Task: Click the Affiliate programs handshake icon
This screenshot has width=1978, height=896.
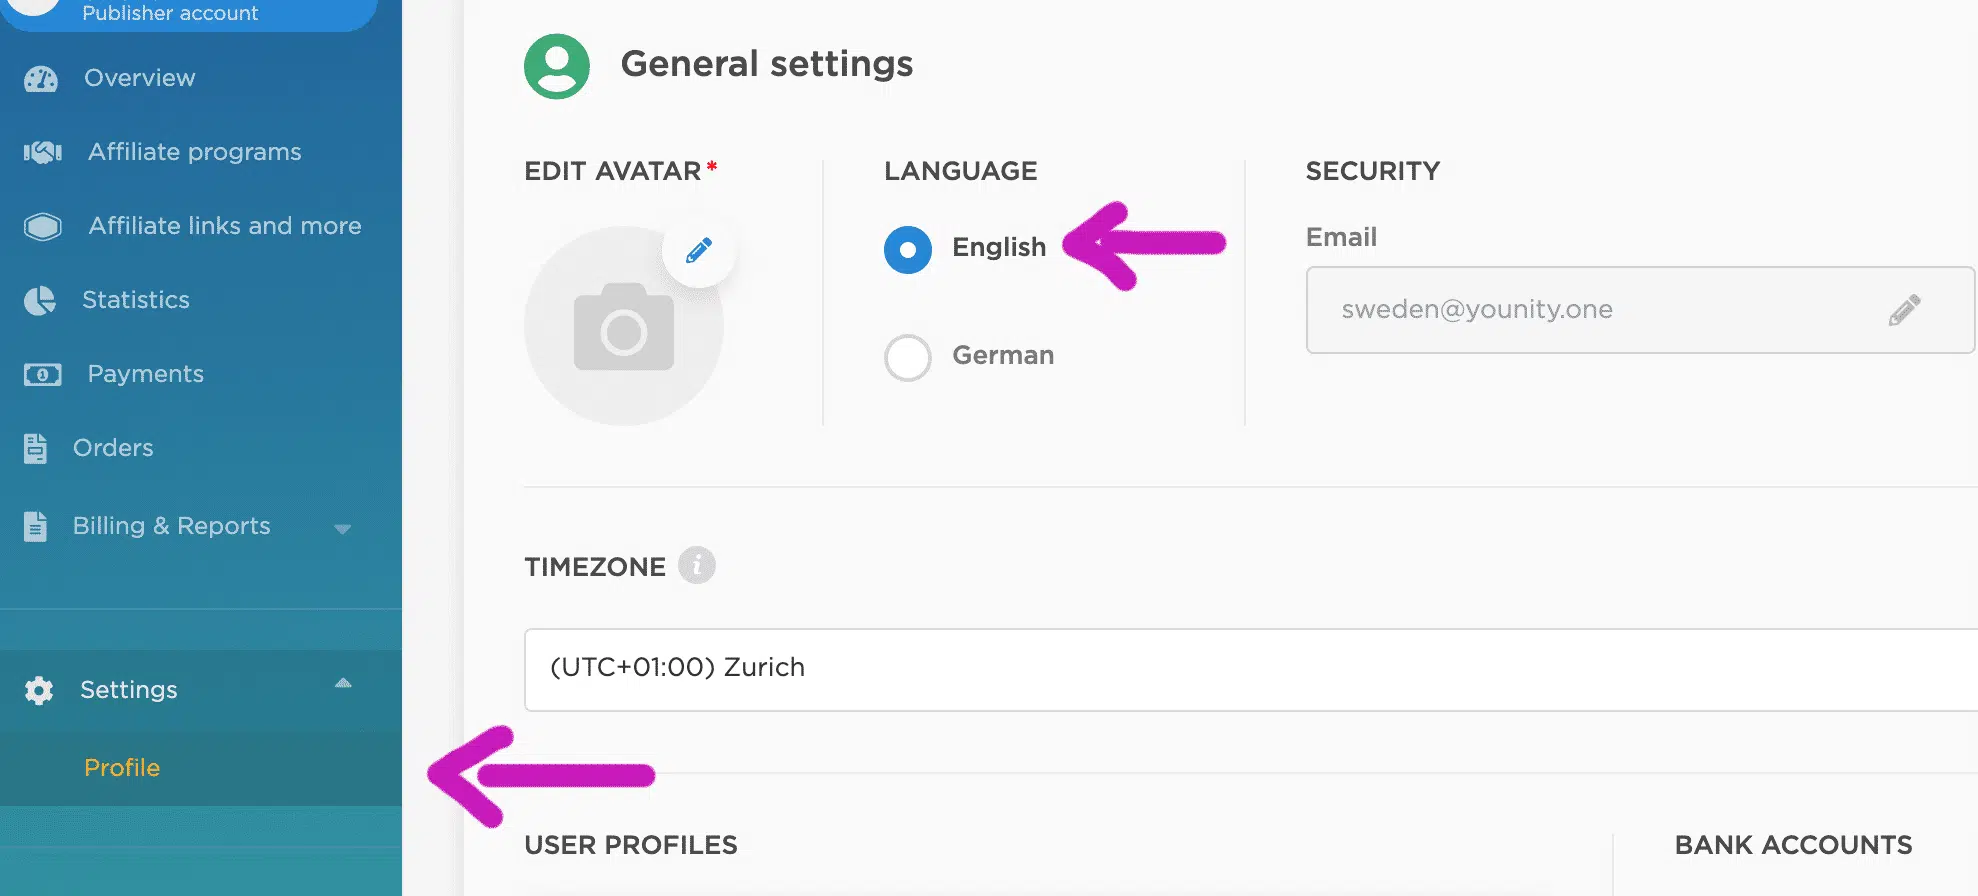Action: pyautogui.click(x=43, y=152)
